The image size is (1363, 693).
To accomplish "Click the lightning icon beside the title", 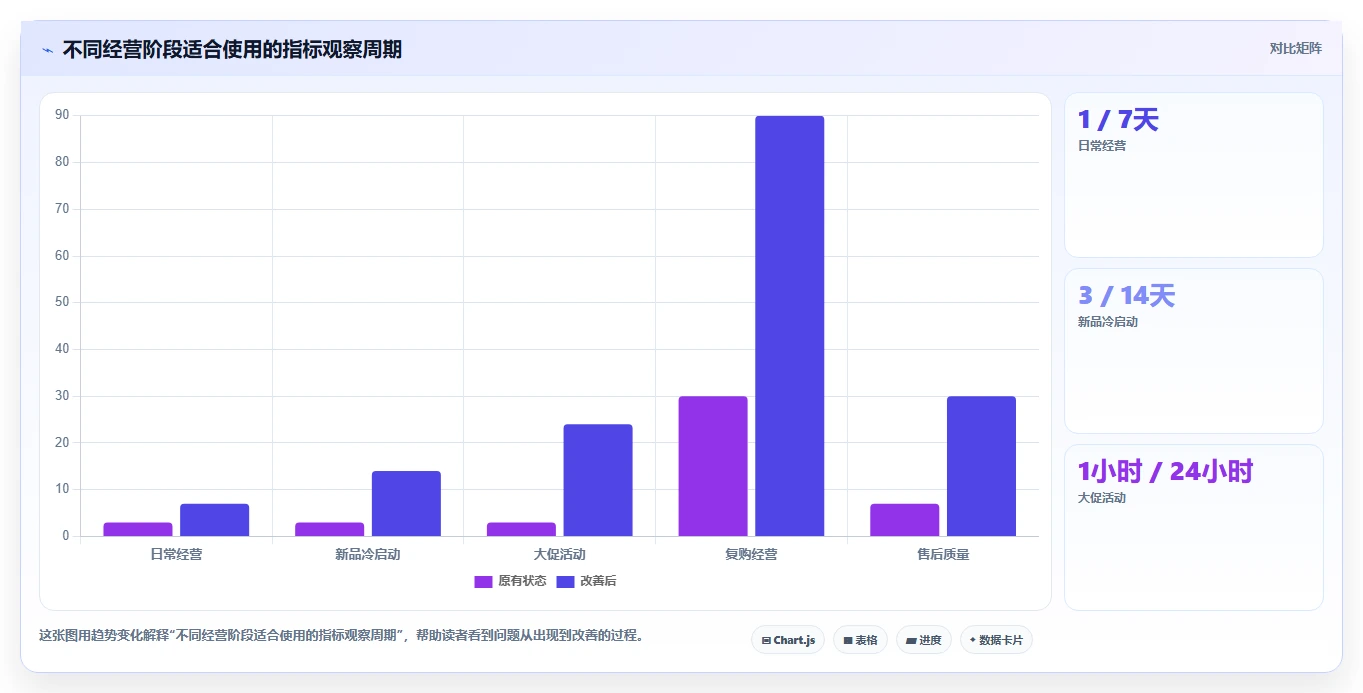I will tap(47, 50).
